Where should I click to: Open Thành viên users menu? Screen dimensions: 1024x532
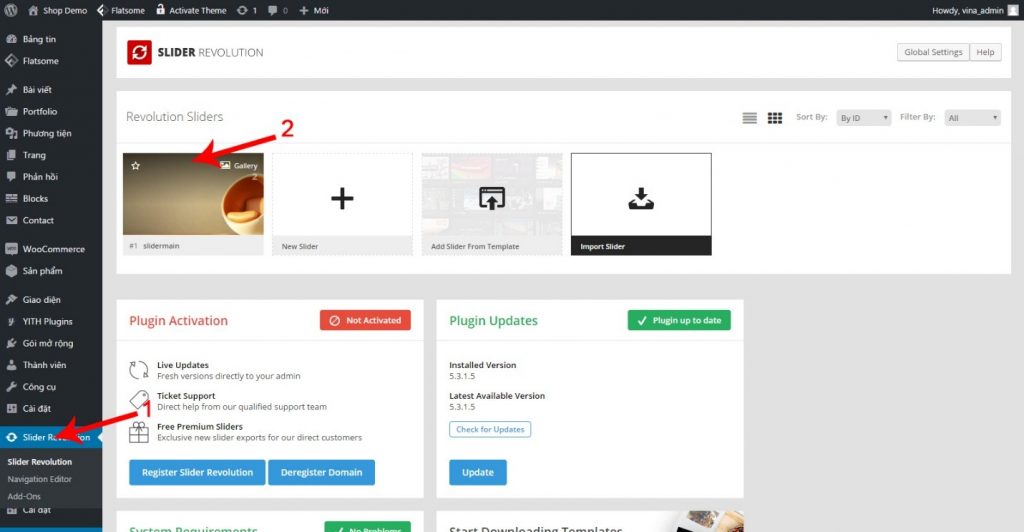[44, 365]
